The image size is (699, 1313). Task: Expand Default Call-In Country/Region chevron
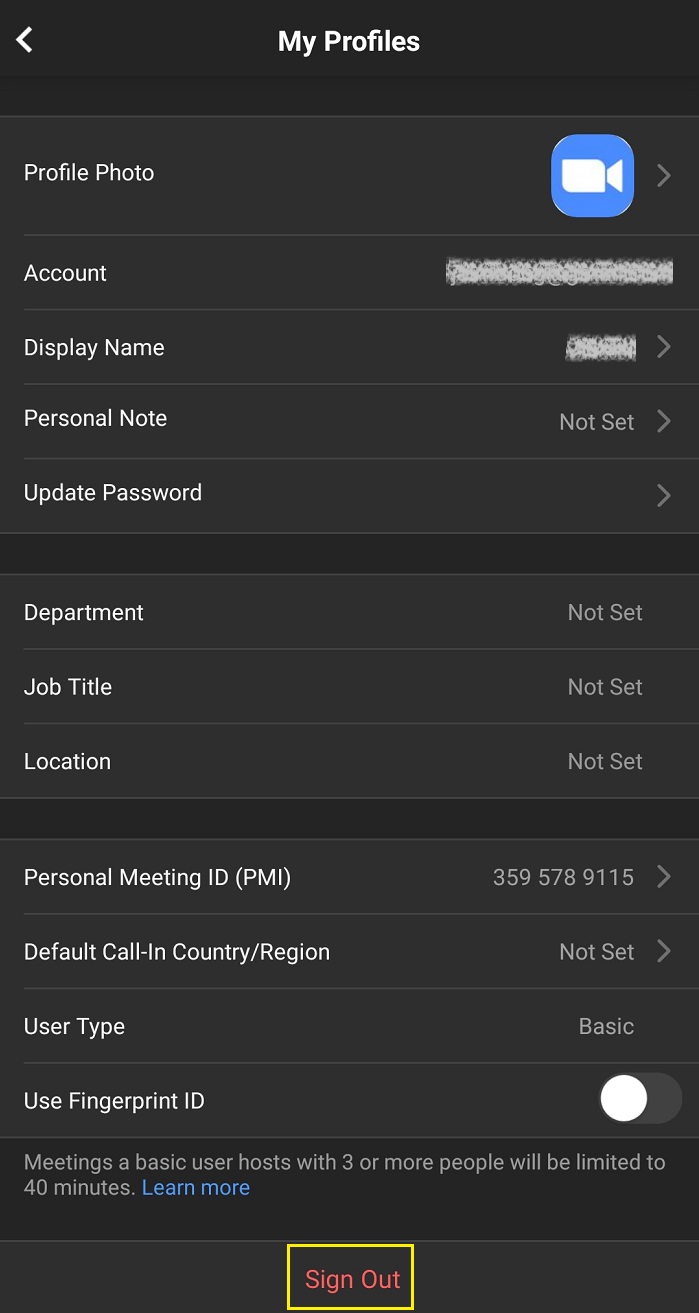pyautogui.click(x=664, y=951)
